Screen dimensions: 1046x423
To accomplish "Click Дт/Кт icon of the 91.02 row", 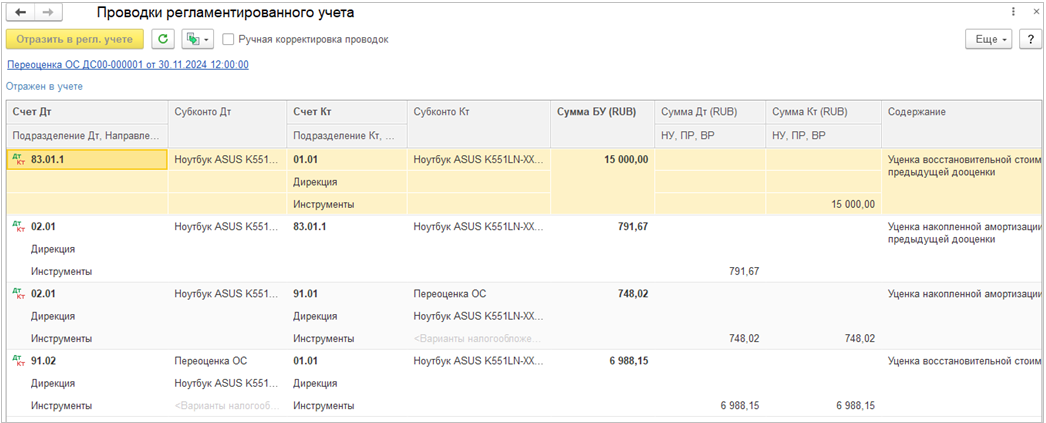I will (x=17, y=361).
